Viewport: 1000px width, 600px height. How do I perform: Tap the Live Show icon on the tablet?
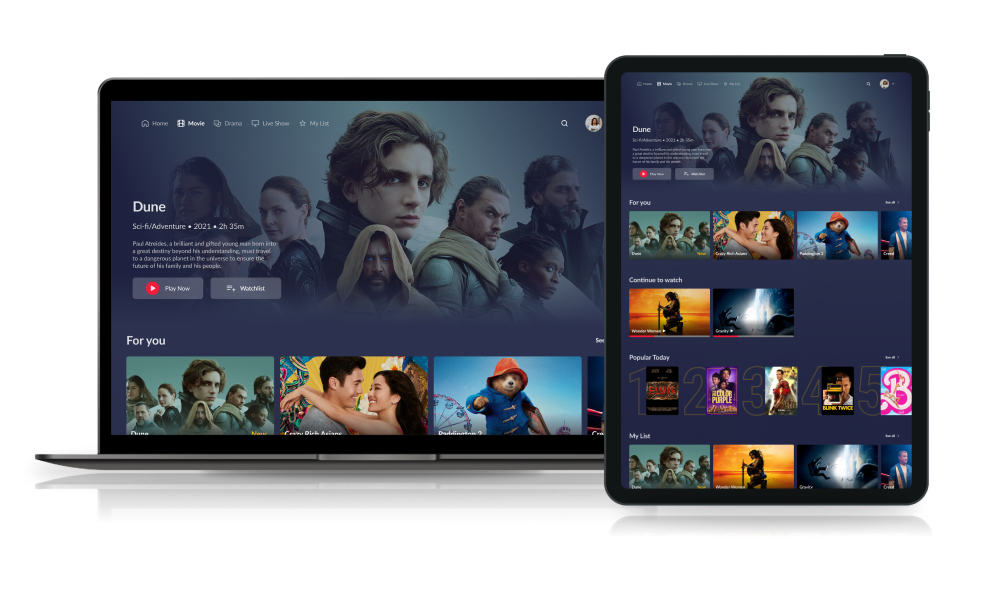point(700,84)
